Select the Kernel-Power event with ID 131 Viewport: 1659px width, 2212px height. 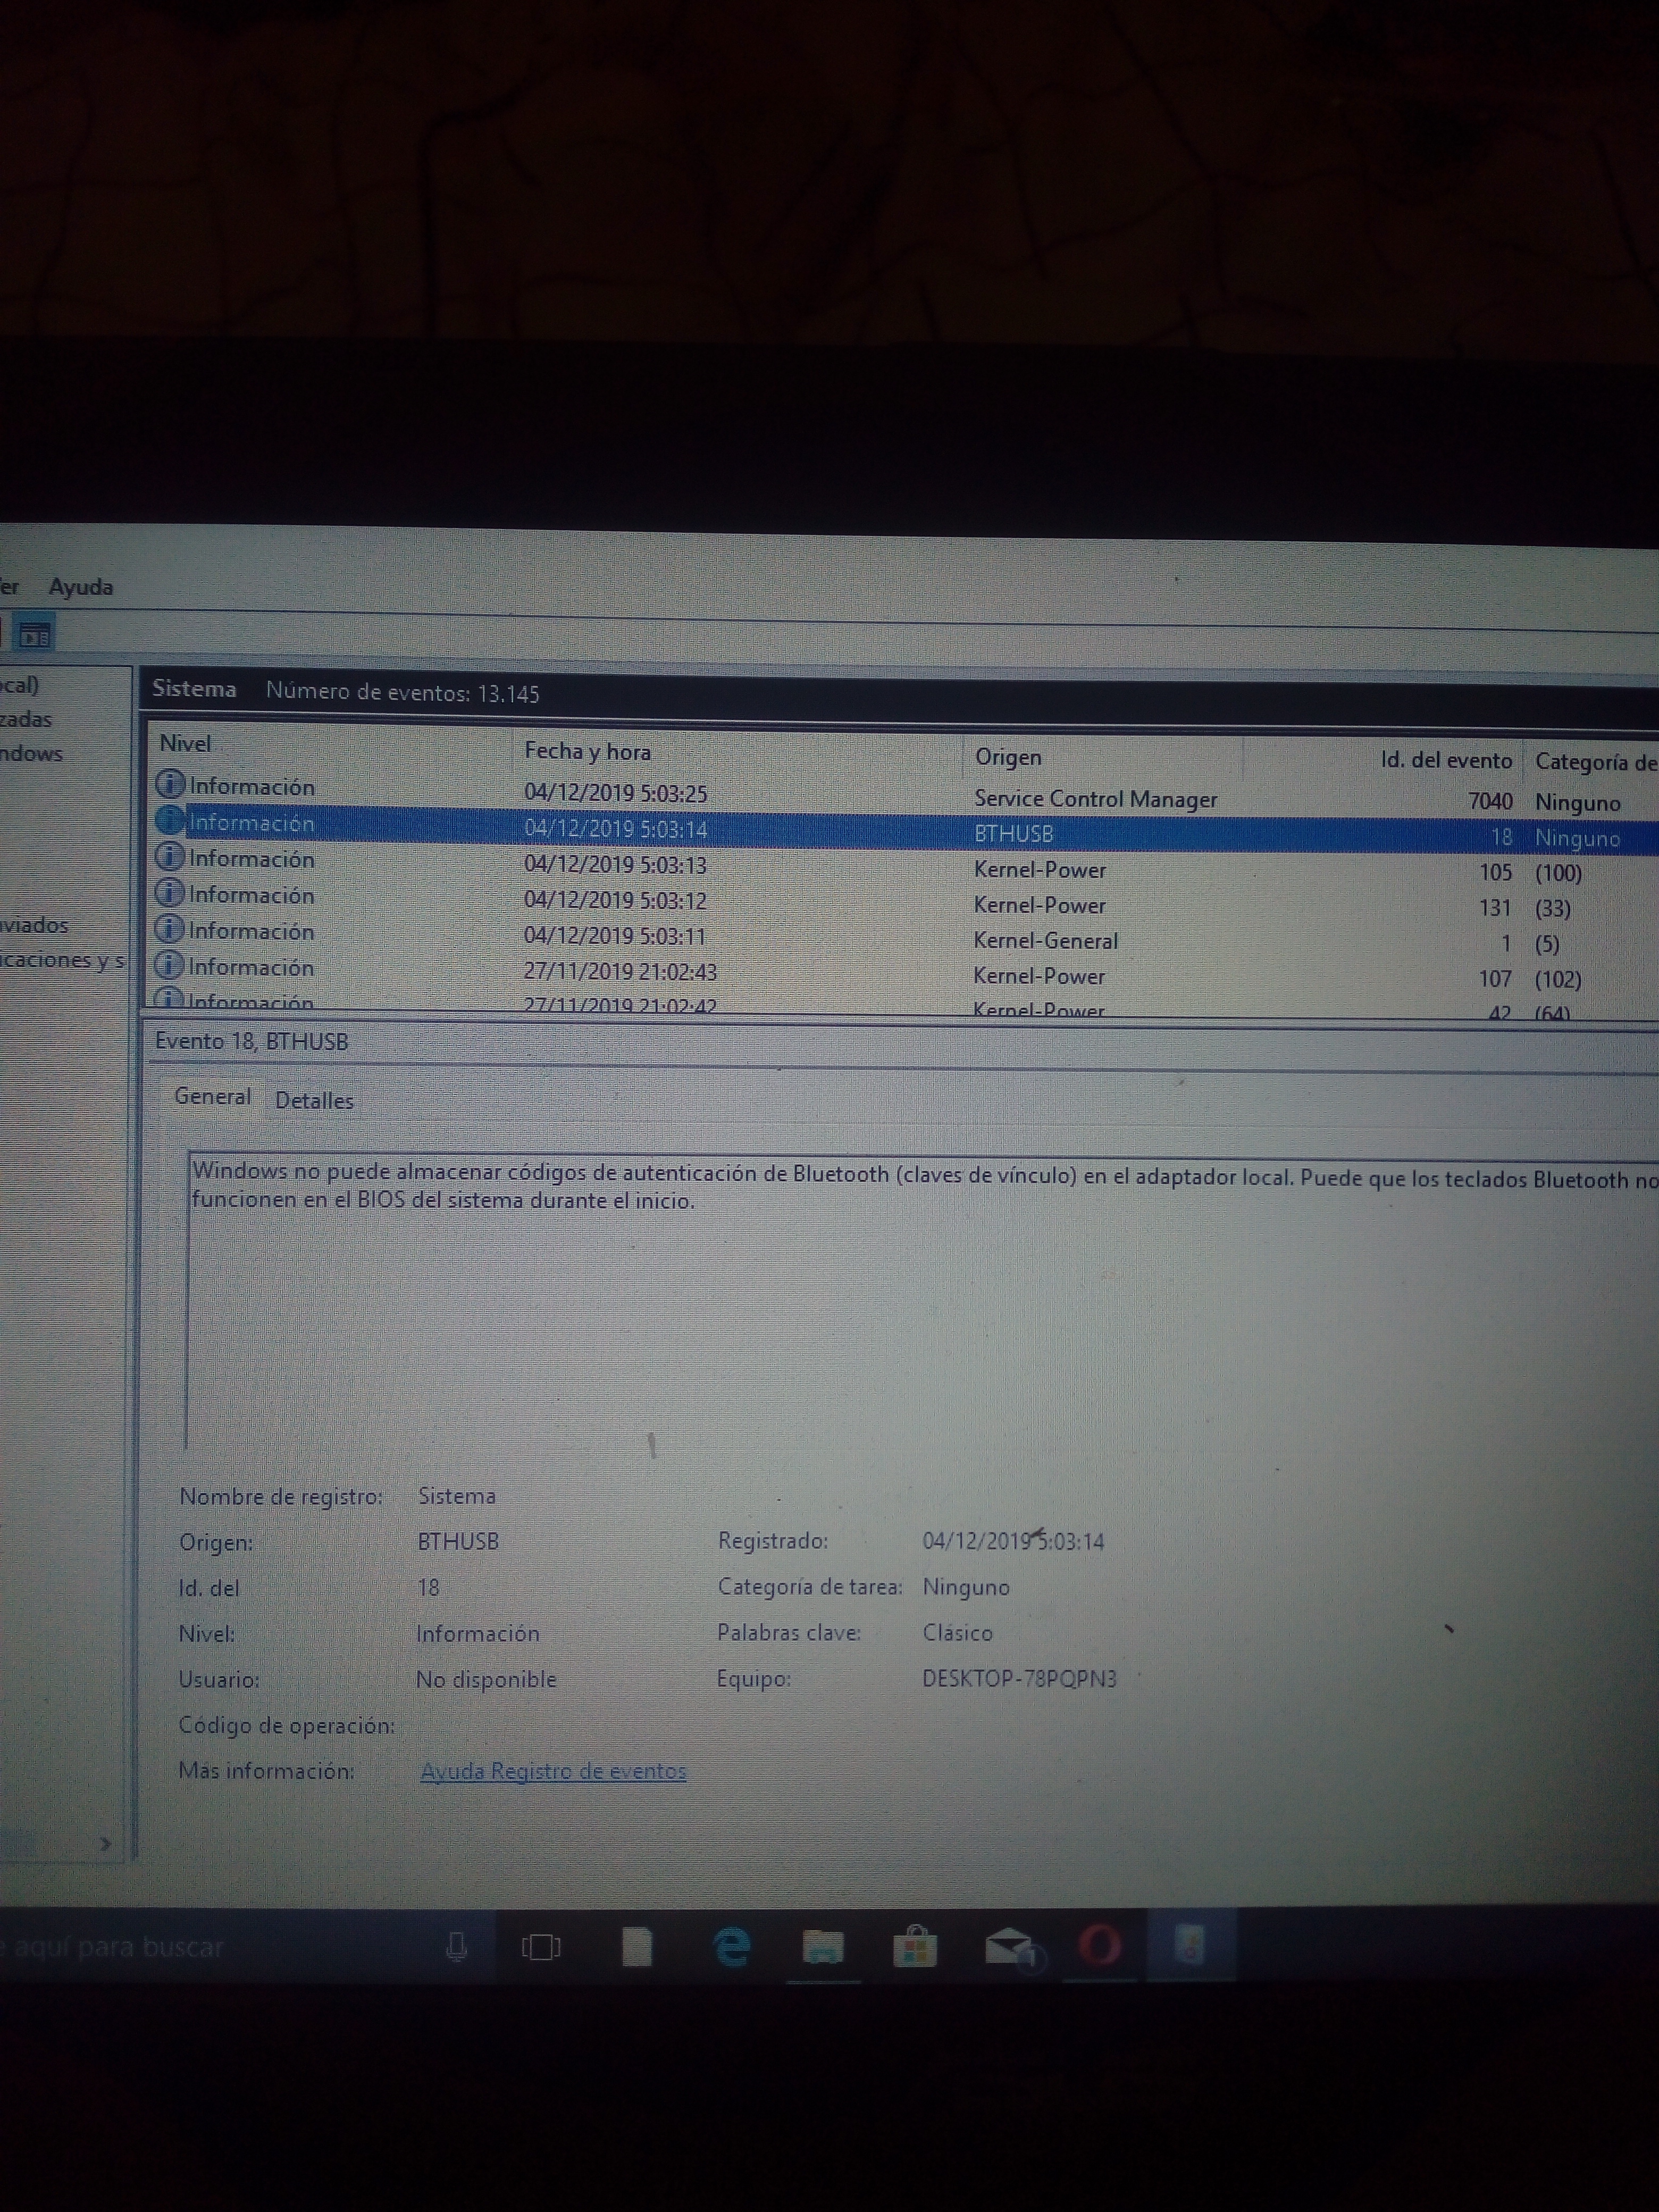[1039, 905]
